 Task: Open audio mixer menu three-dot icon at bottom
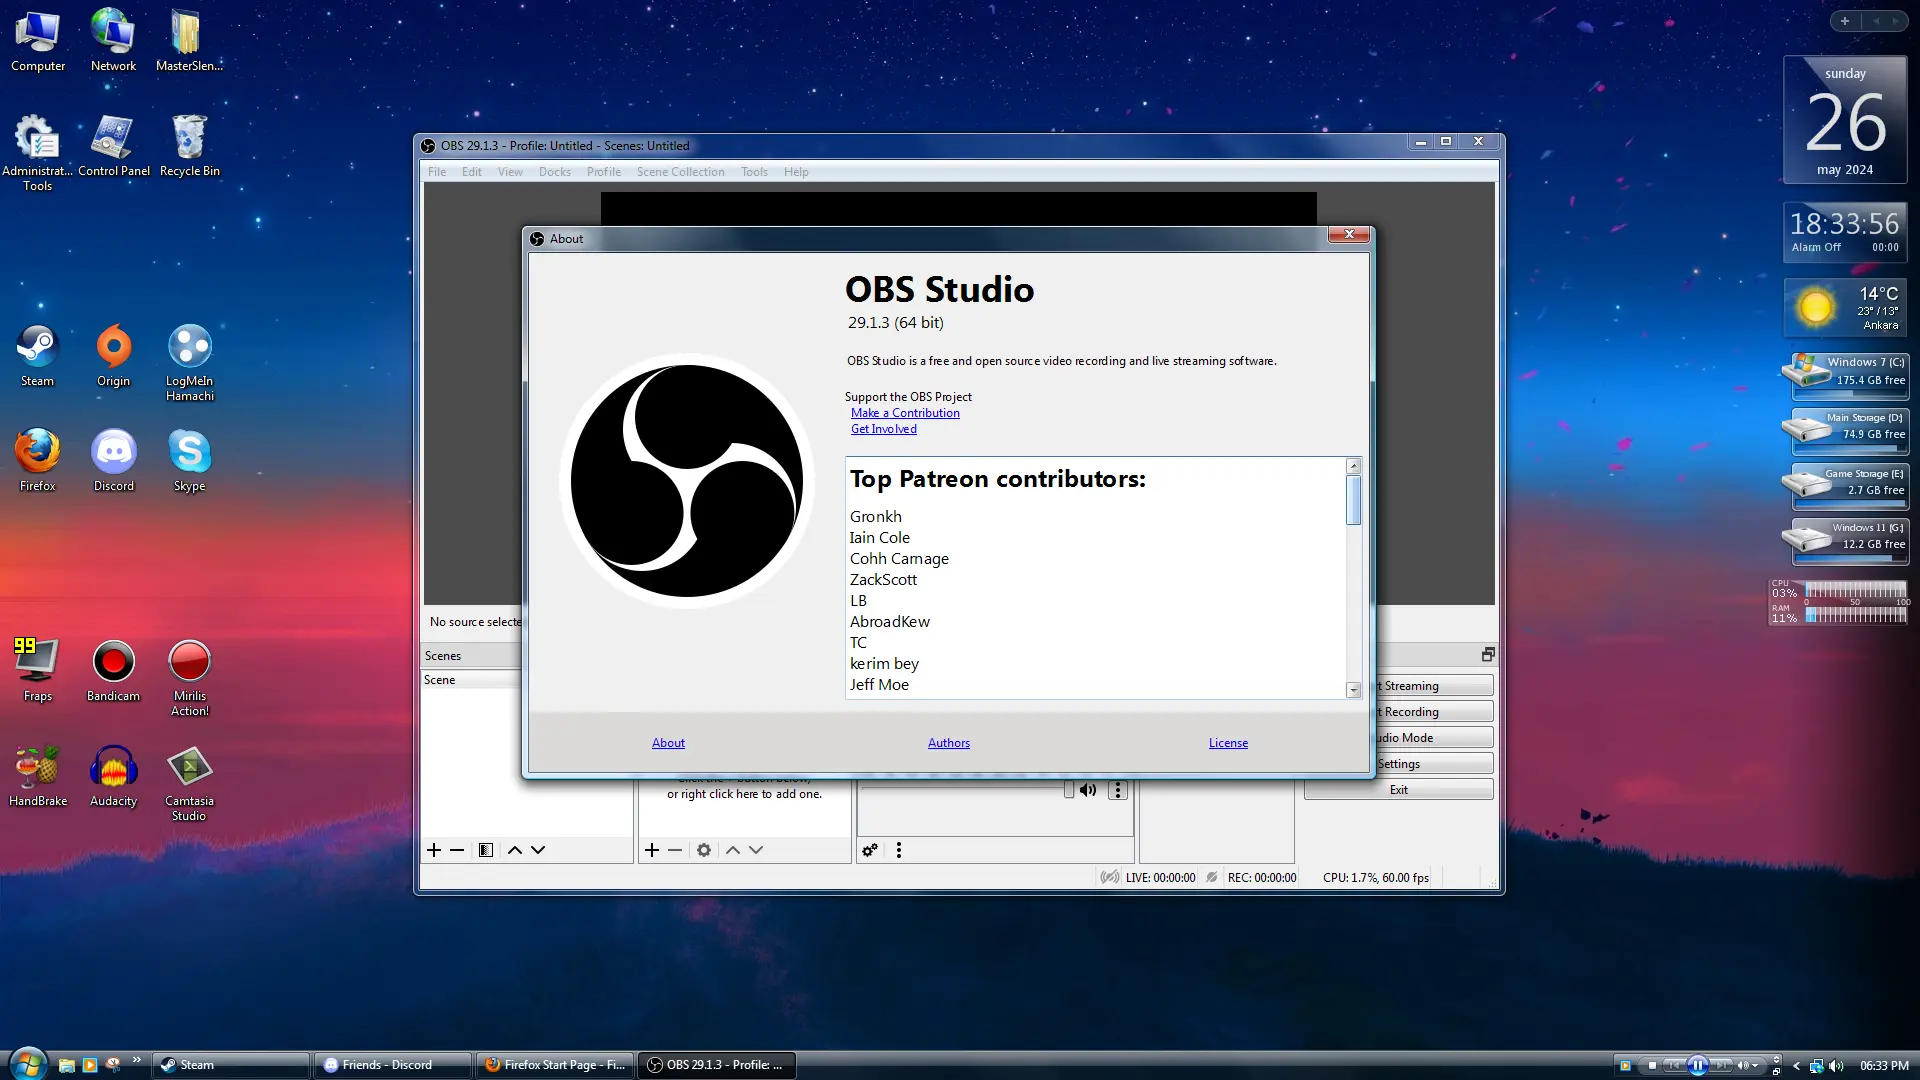pos(899,850)
